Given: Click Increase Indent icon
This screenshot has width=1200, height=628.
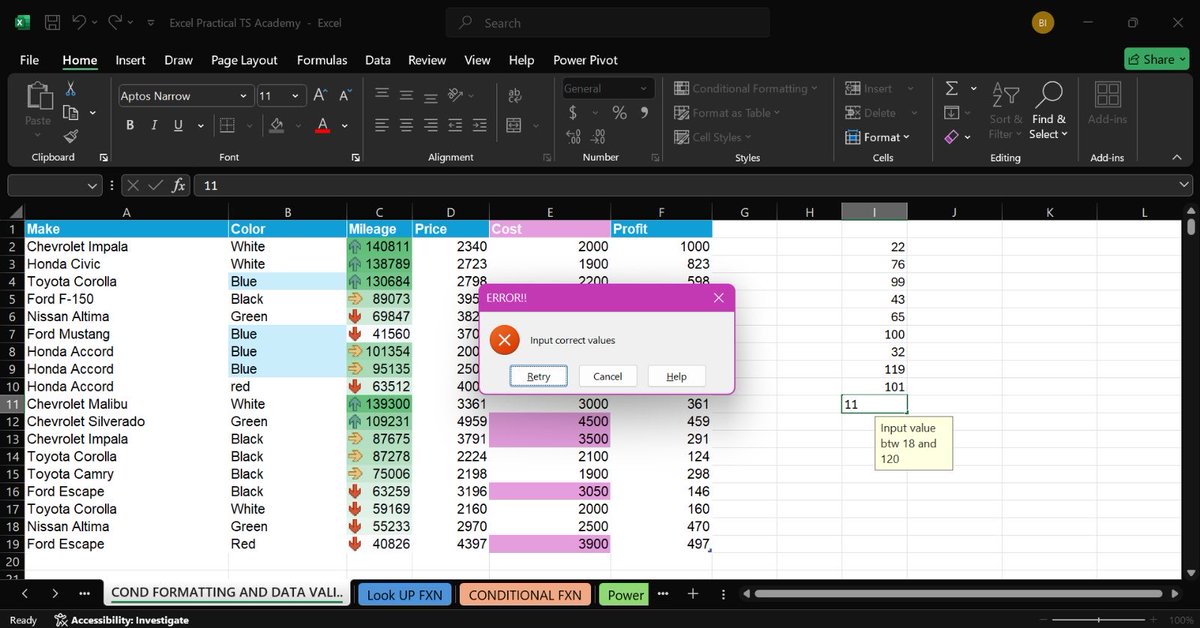Looking at the screenshot, I should [480, 126].
